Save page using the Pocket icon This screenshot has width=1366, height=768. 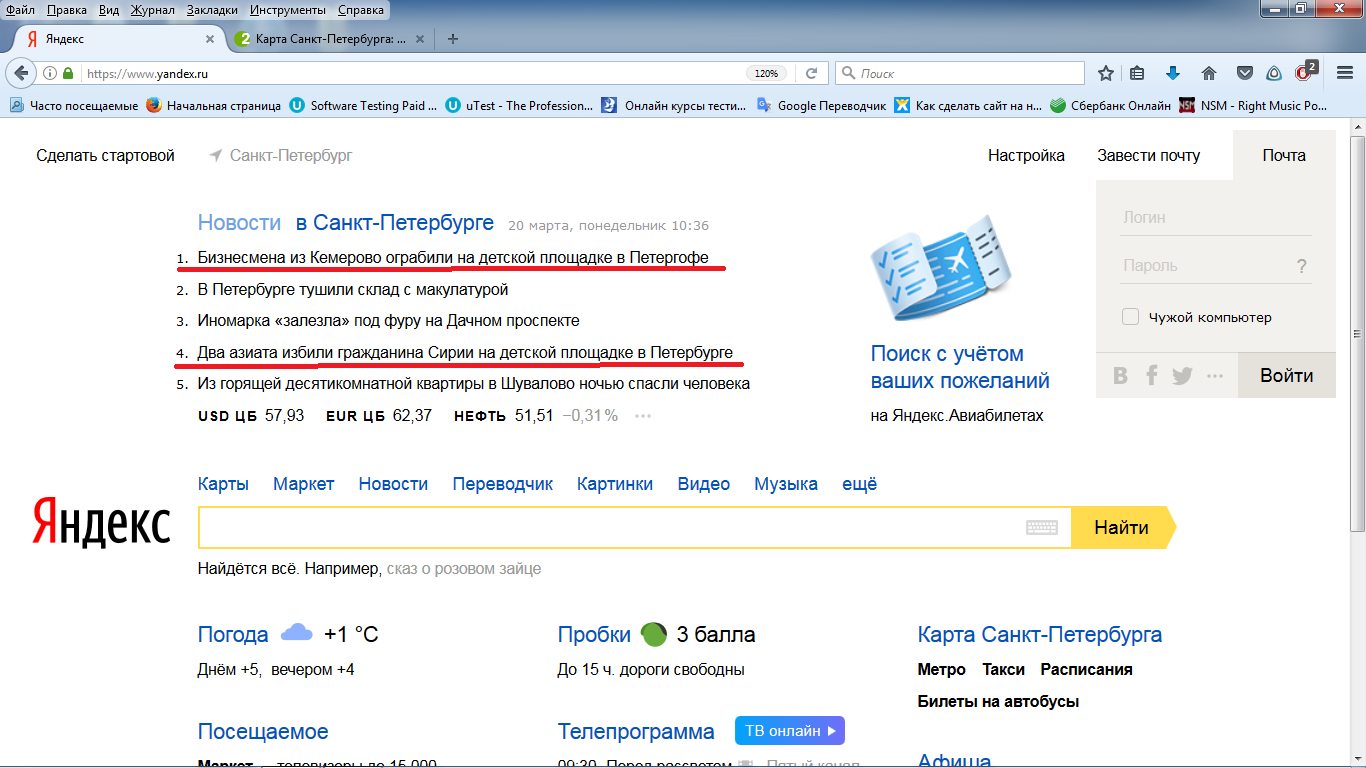1245,73
